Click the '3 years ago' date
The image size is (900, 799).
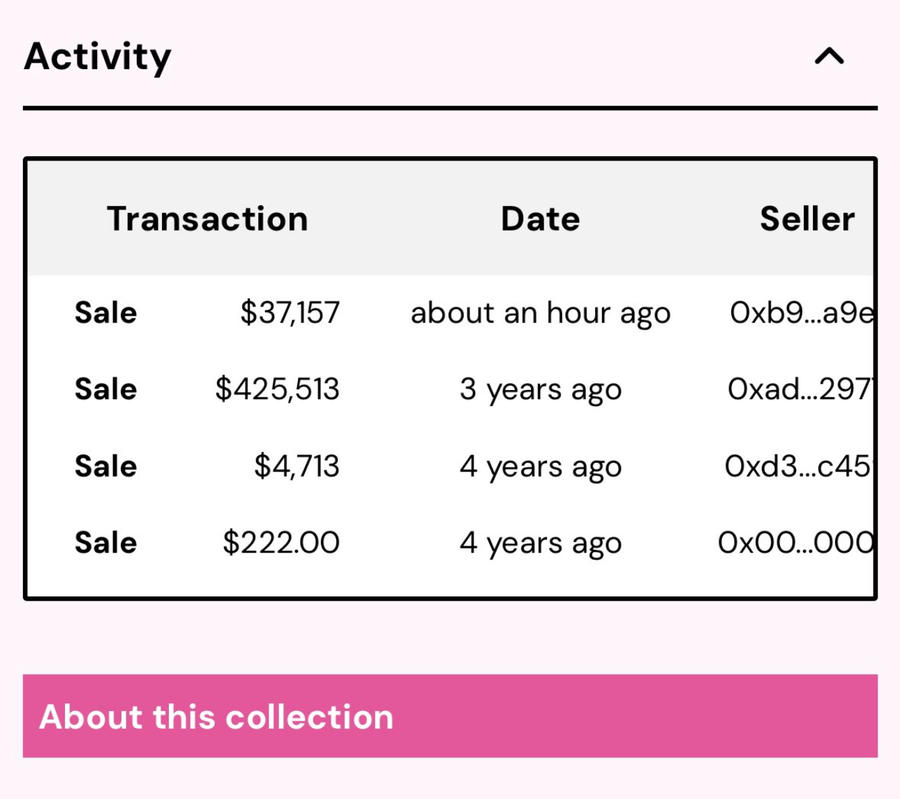point(540,389)
